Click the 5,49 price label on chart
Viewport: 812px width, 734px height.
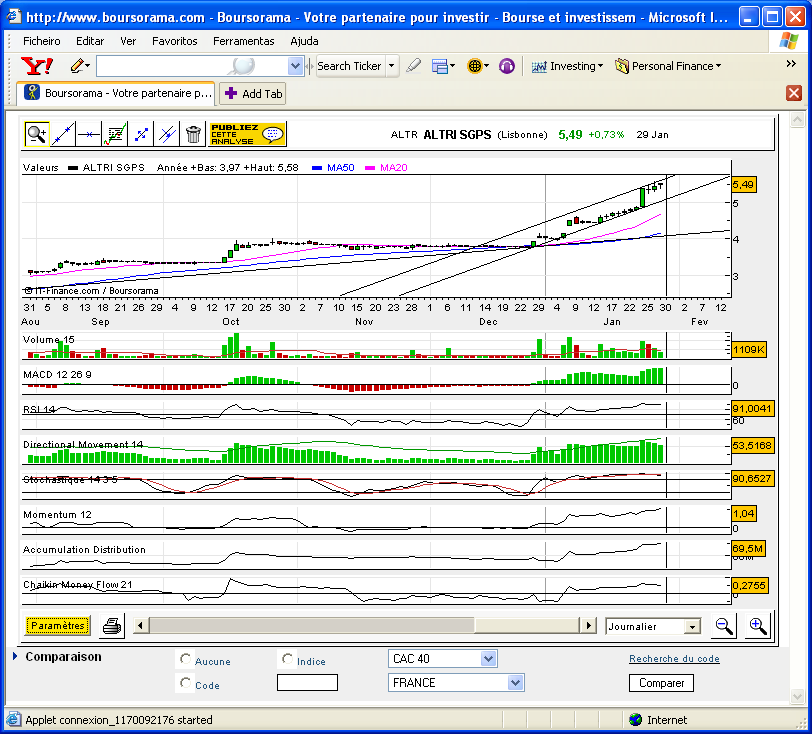[x=743, y=184]
